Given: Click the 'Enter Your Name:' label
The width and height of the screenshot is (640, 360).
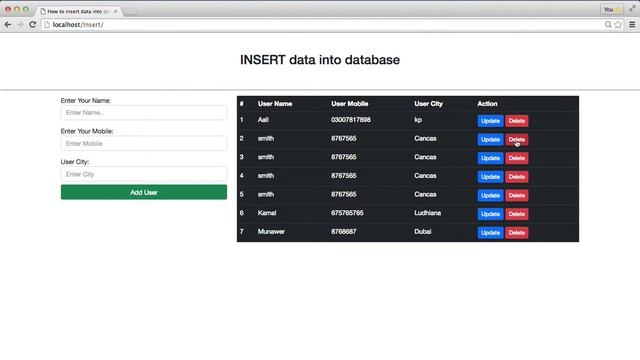Looking at the screenshot, I should point(86,100).
